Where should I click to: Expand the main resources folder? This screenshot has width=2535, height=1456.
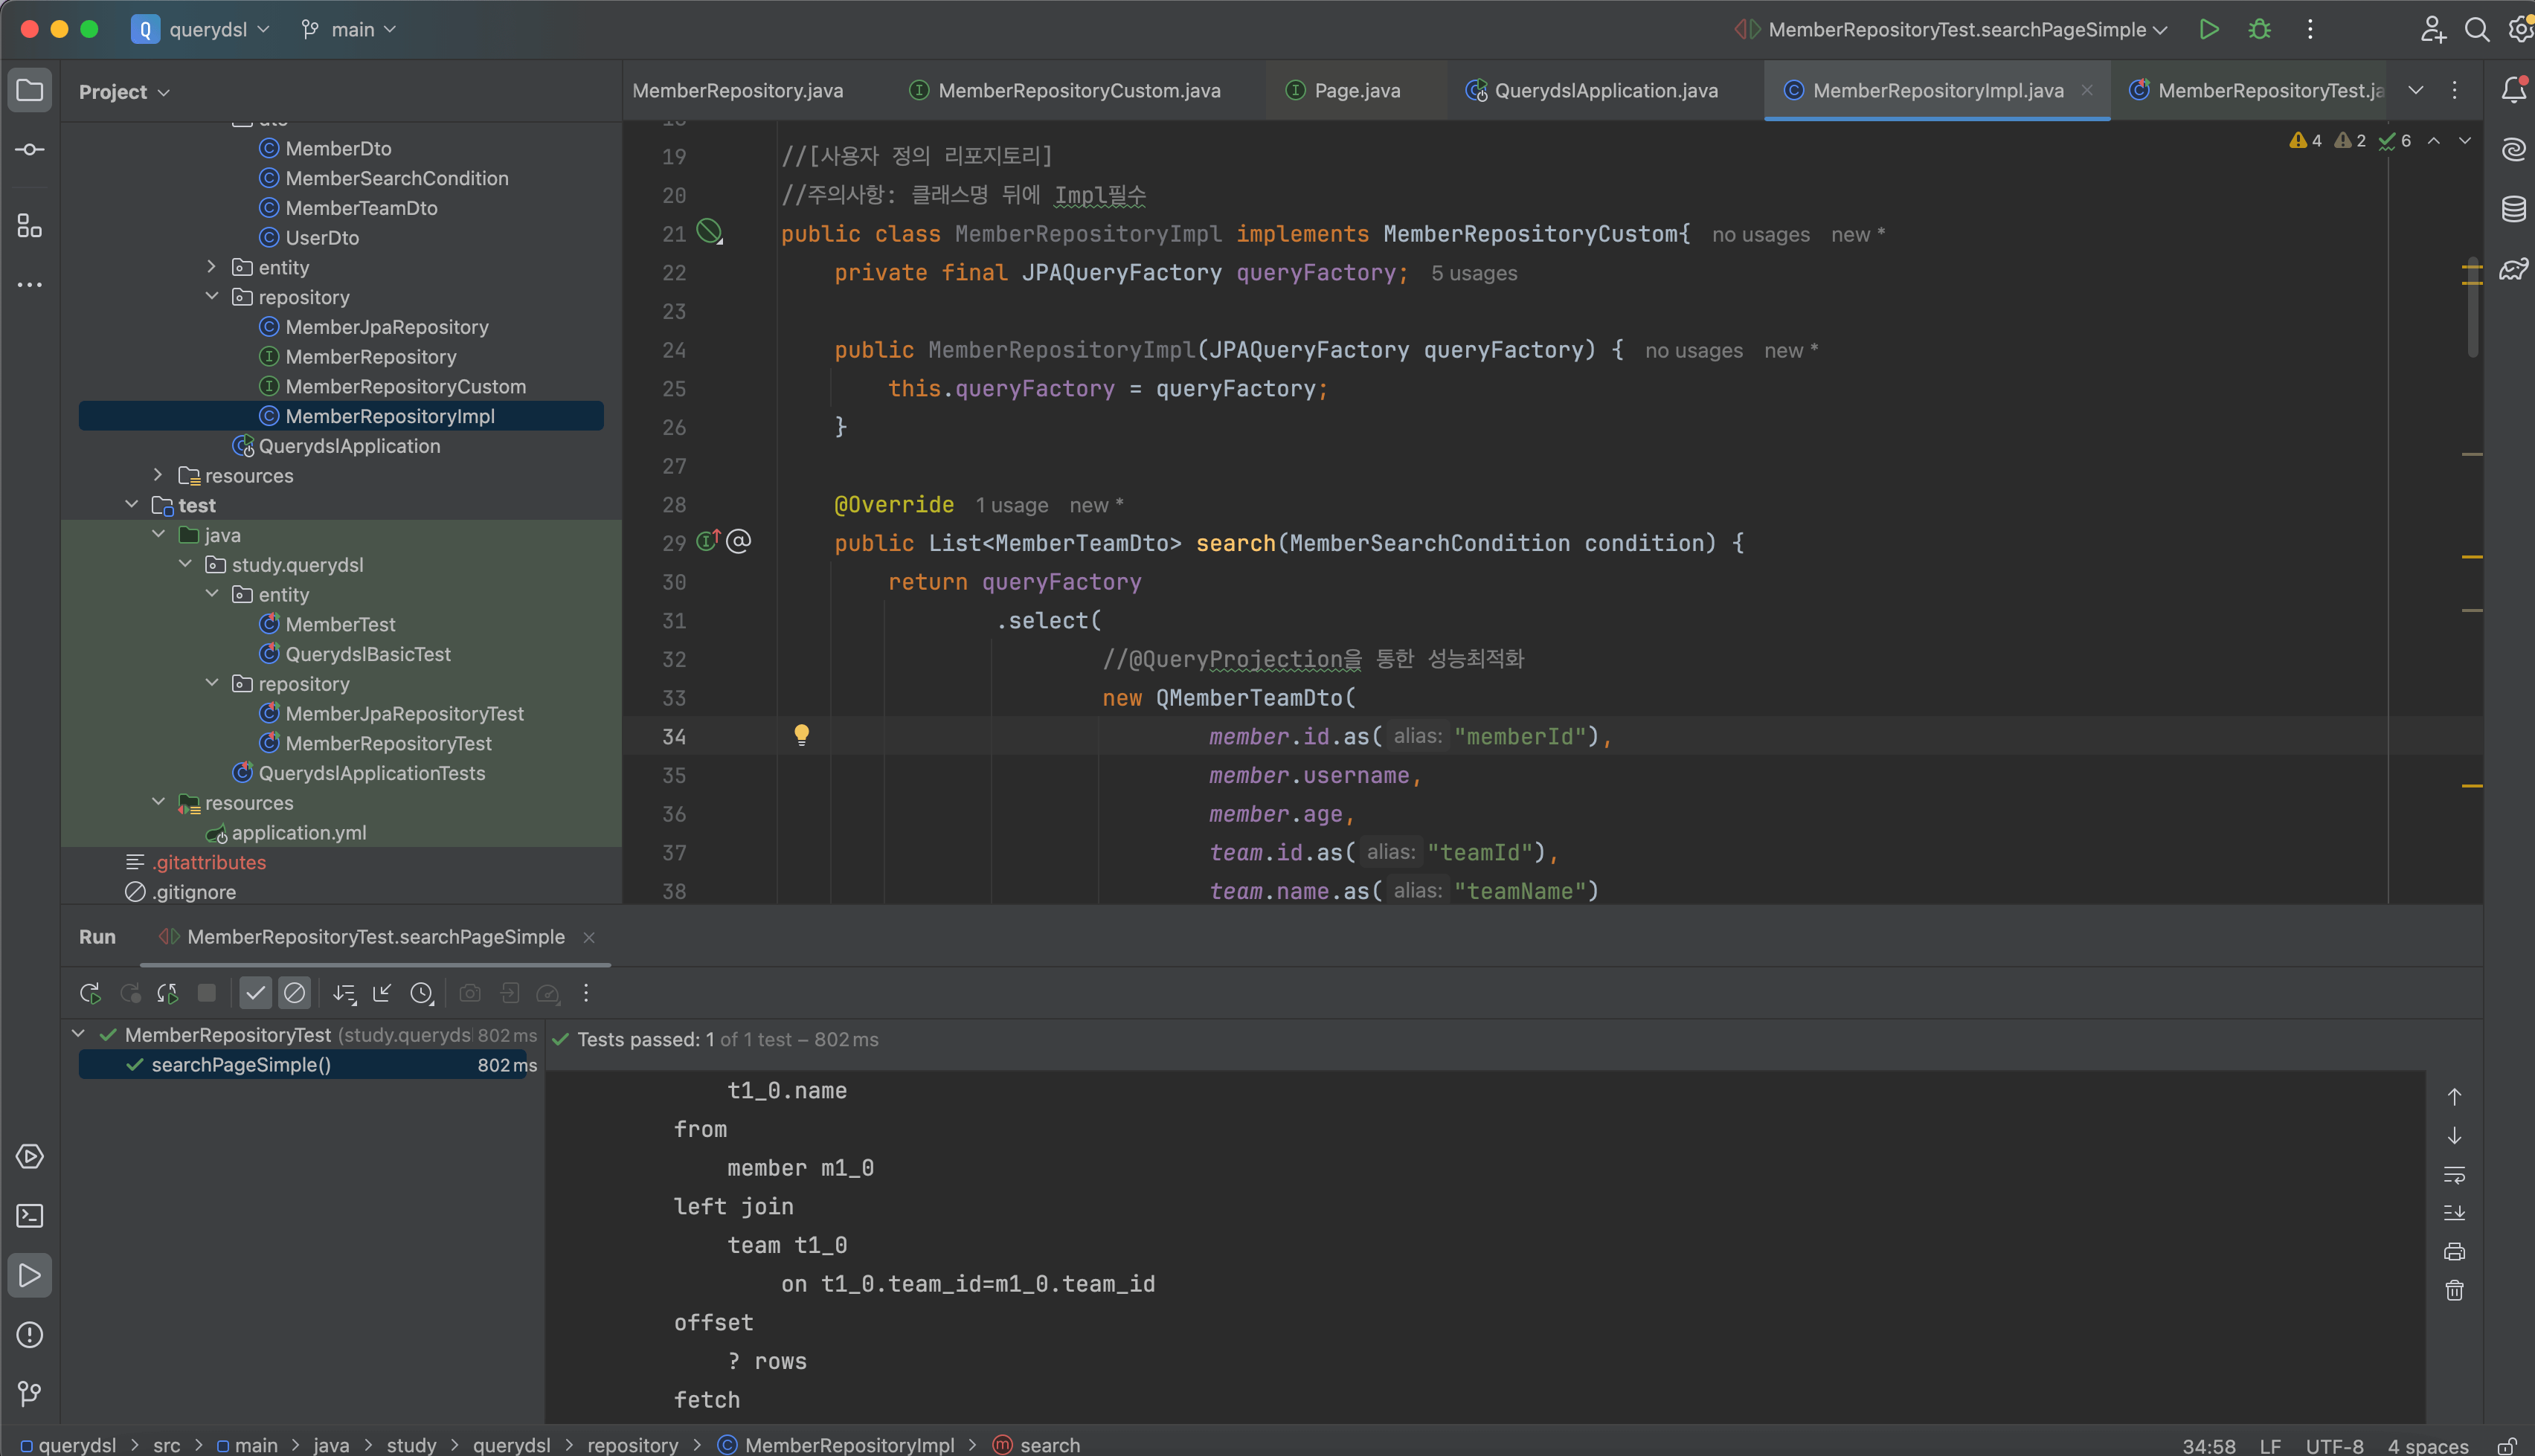(x=158, y=475)
